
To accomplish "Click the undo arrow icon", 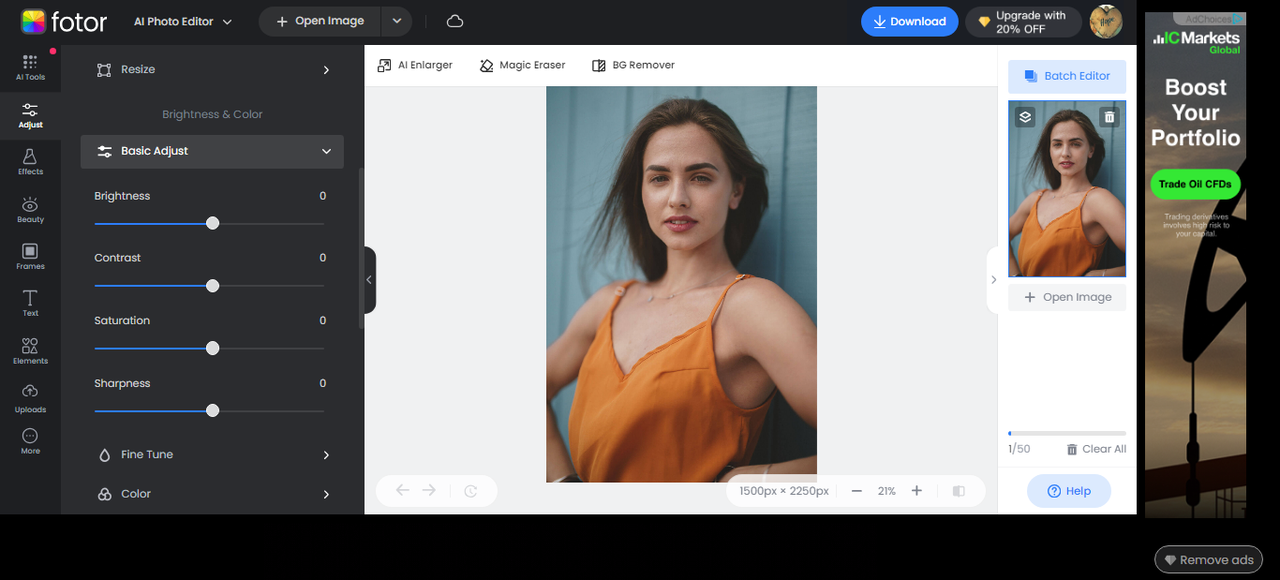I will click(402, 491).
